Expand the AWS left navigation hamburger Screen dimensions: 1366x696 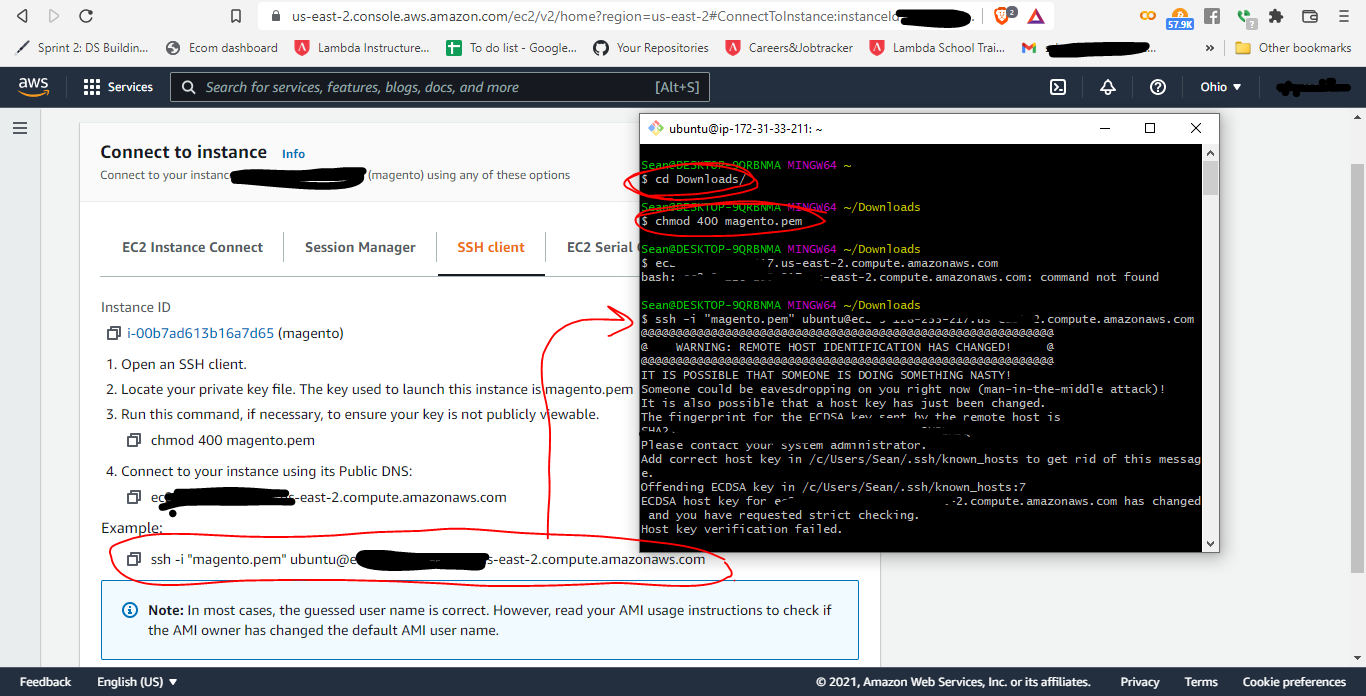tap(20, 128)
